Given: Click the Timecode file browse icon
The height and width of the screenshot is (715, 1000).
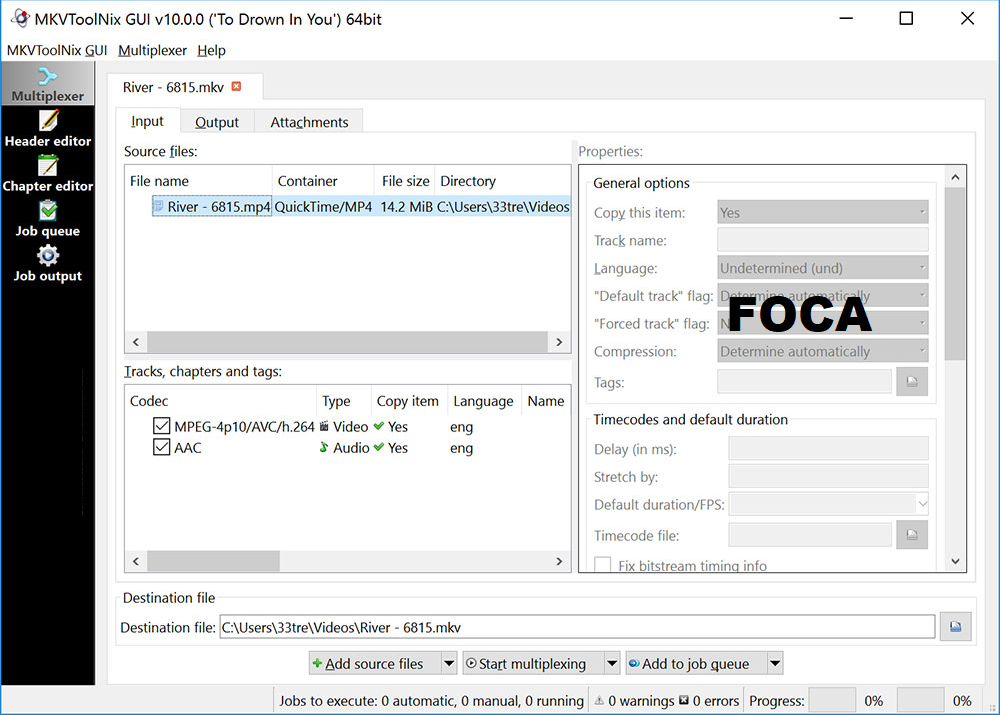Looking at the screenshot, I should tap(912, 534).
